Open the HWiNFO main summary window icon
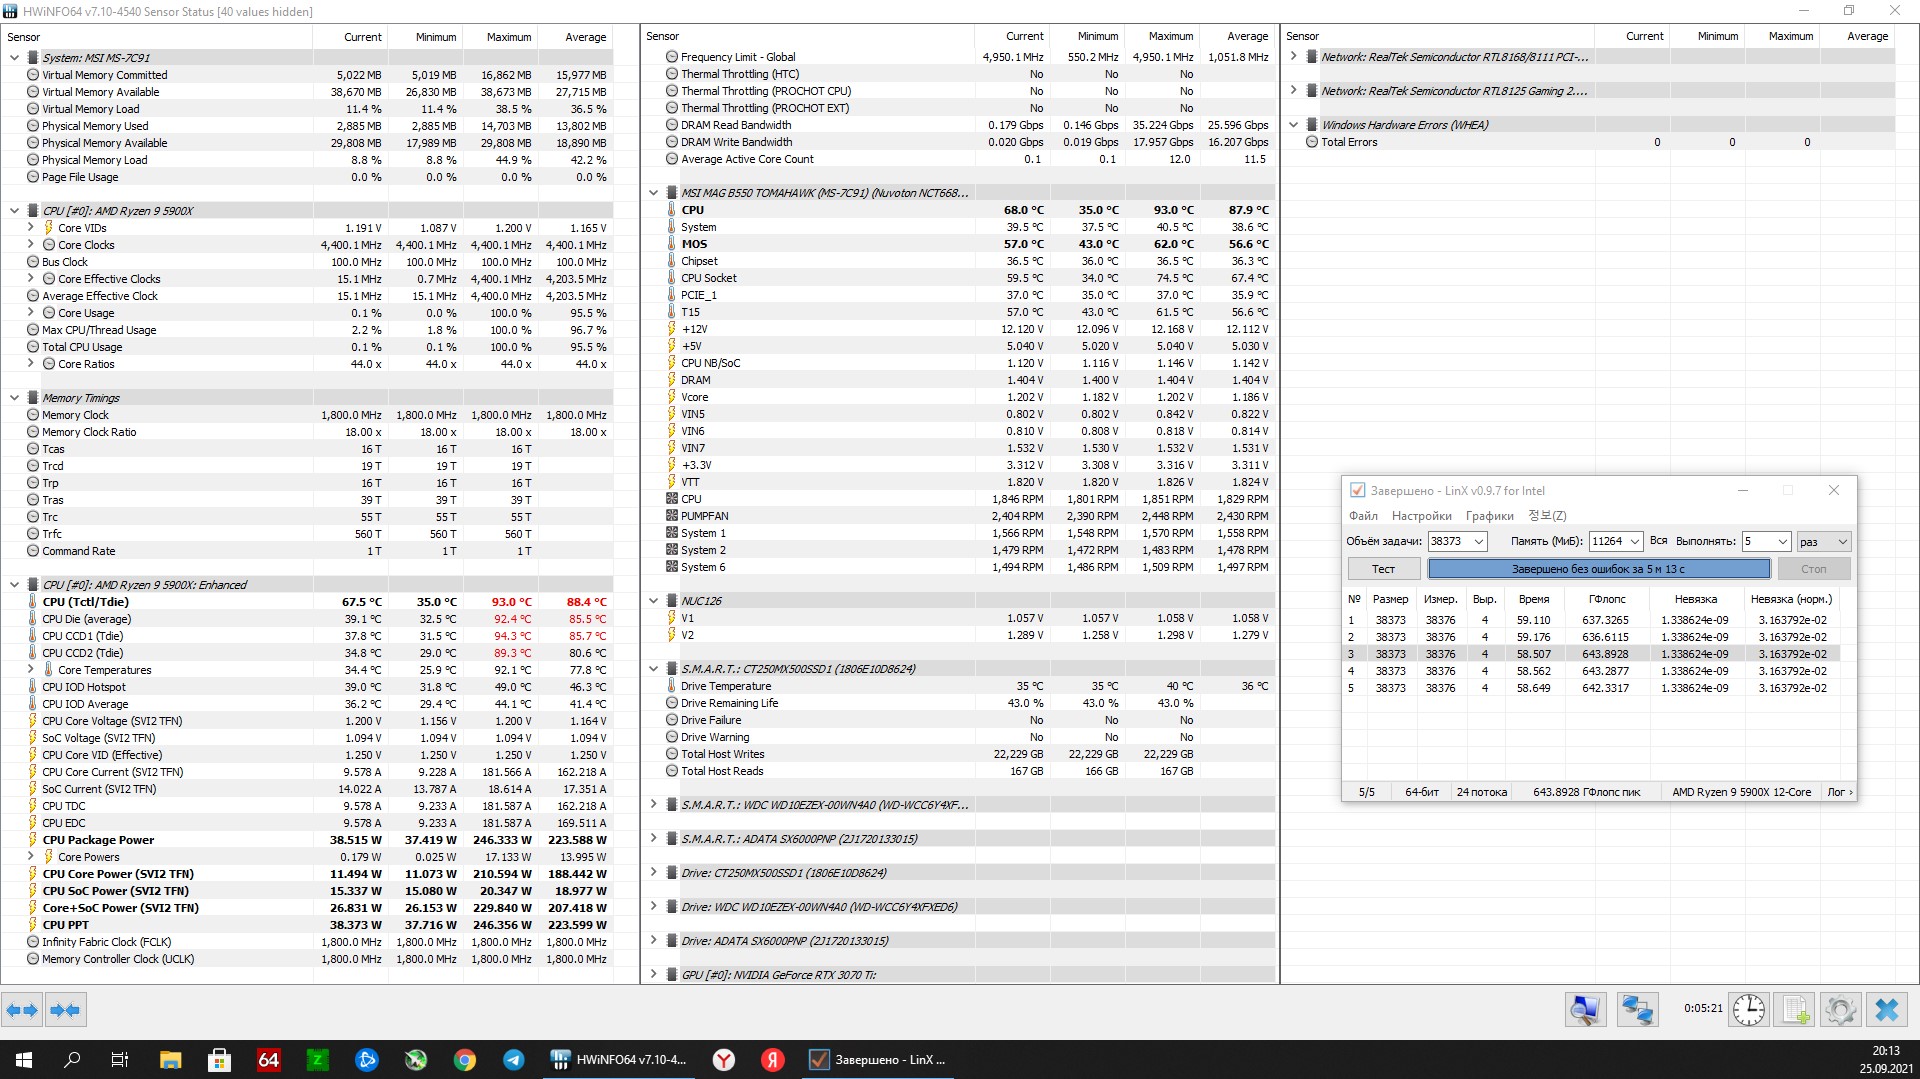This screenshot has width=1920, height=1079. (x=1585, y=1010)
